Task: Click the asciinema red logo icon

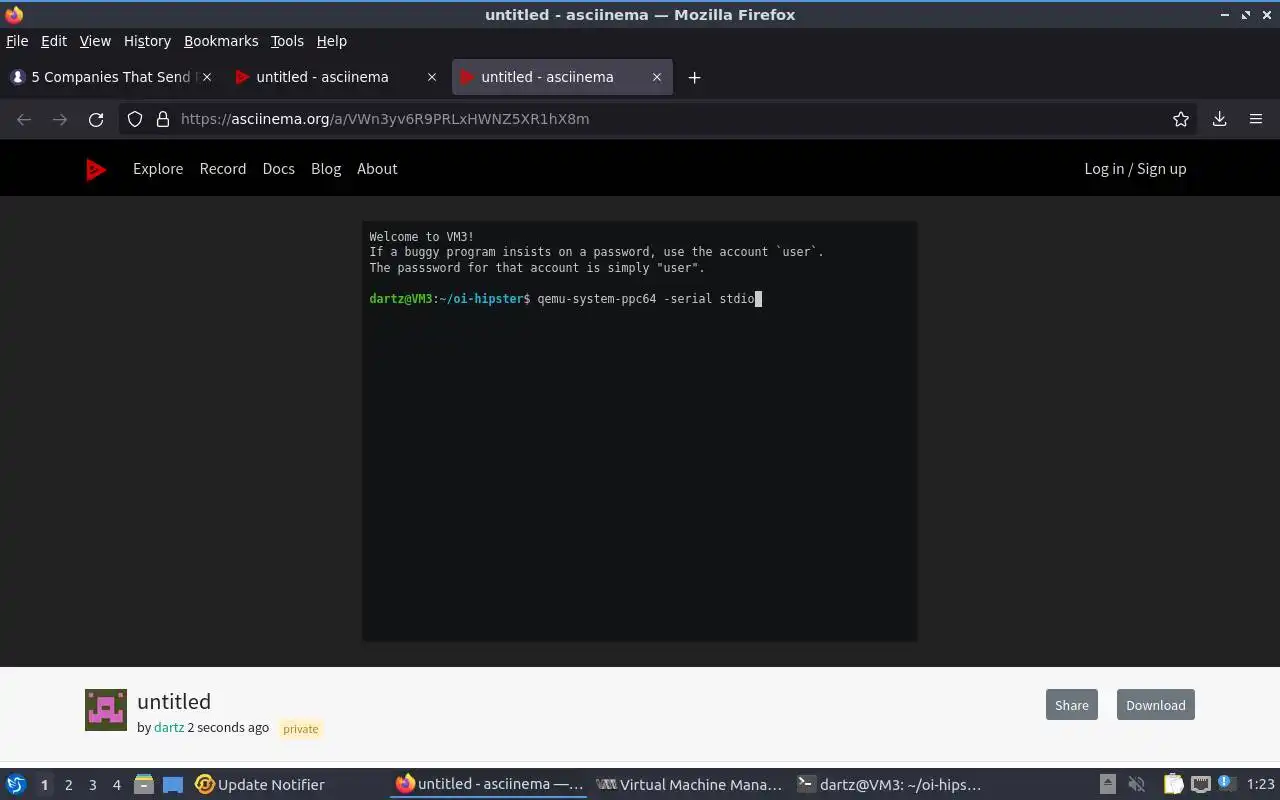Action: click(x=96, y=170)
